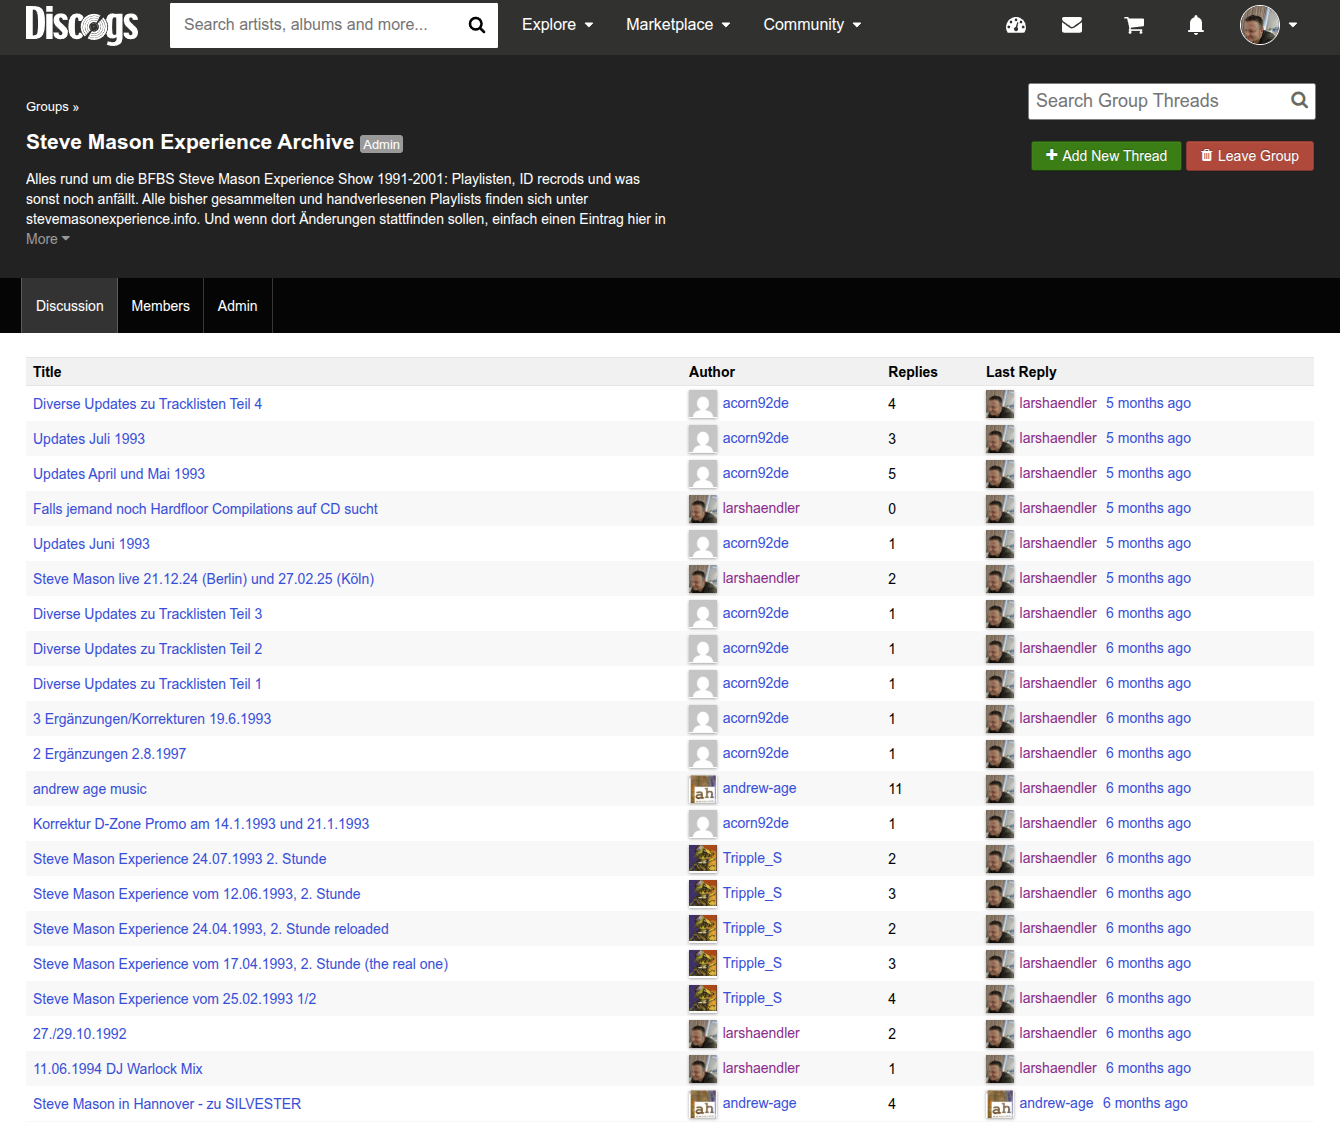
Task: Switch to the Admin tab
Action: [x=237, y=306]
